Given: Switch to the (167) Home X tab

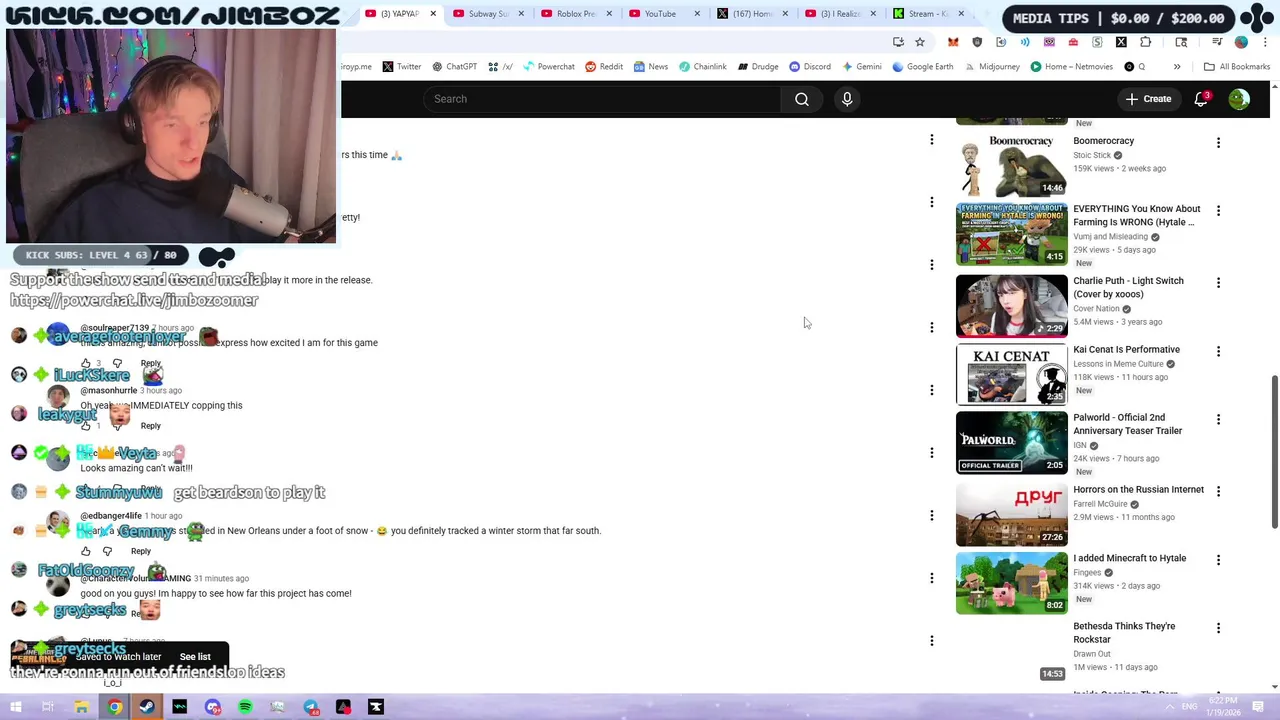Looking at the screenshot, I should (x=746, y=14).
